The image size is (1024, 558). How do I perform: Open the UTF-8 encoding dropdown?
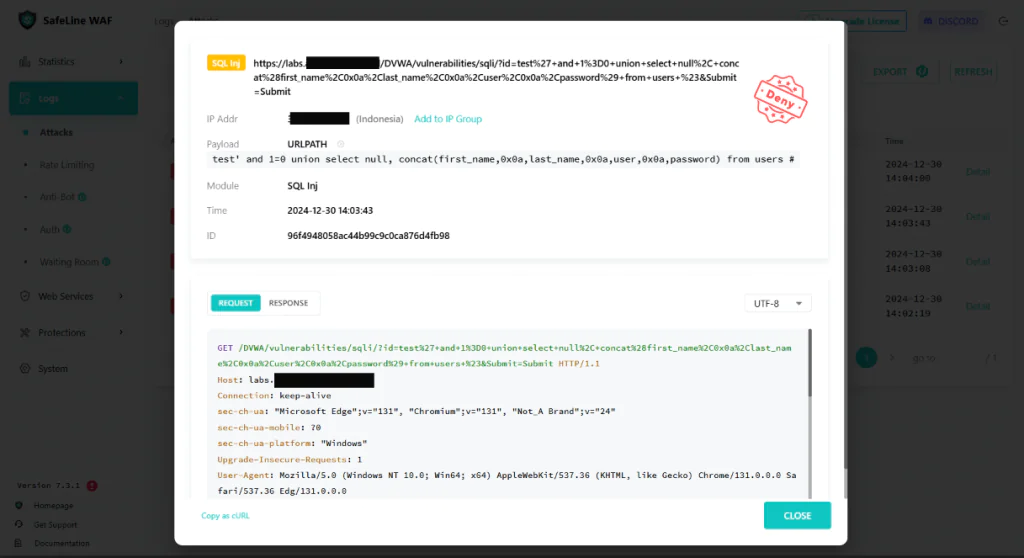point(778,303)
